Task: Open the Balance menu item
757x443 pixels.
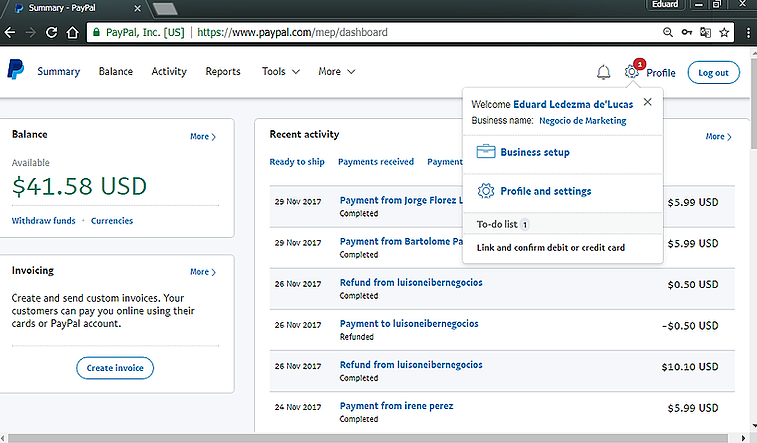Action: 116,71
